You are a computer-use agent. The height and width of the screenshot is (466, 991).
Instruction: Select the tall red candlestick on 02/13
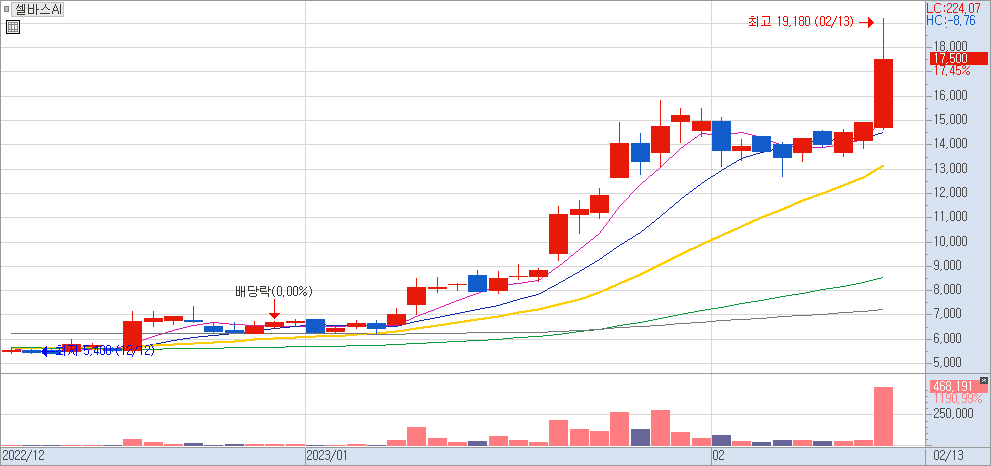click(883, 93)
